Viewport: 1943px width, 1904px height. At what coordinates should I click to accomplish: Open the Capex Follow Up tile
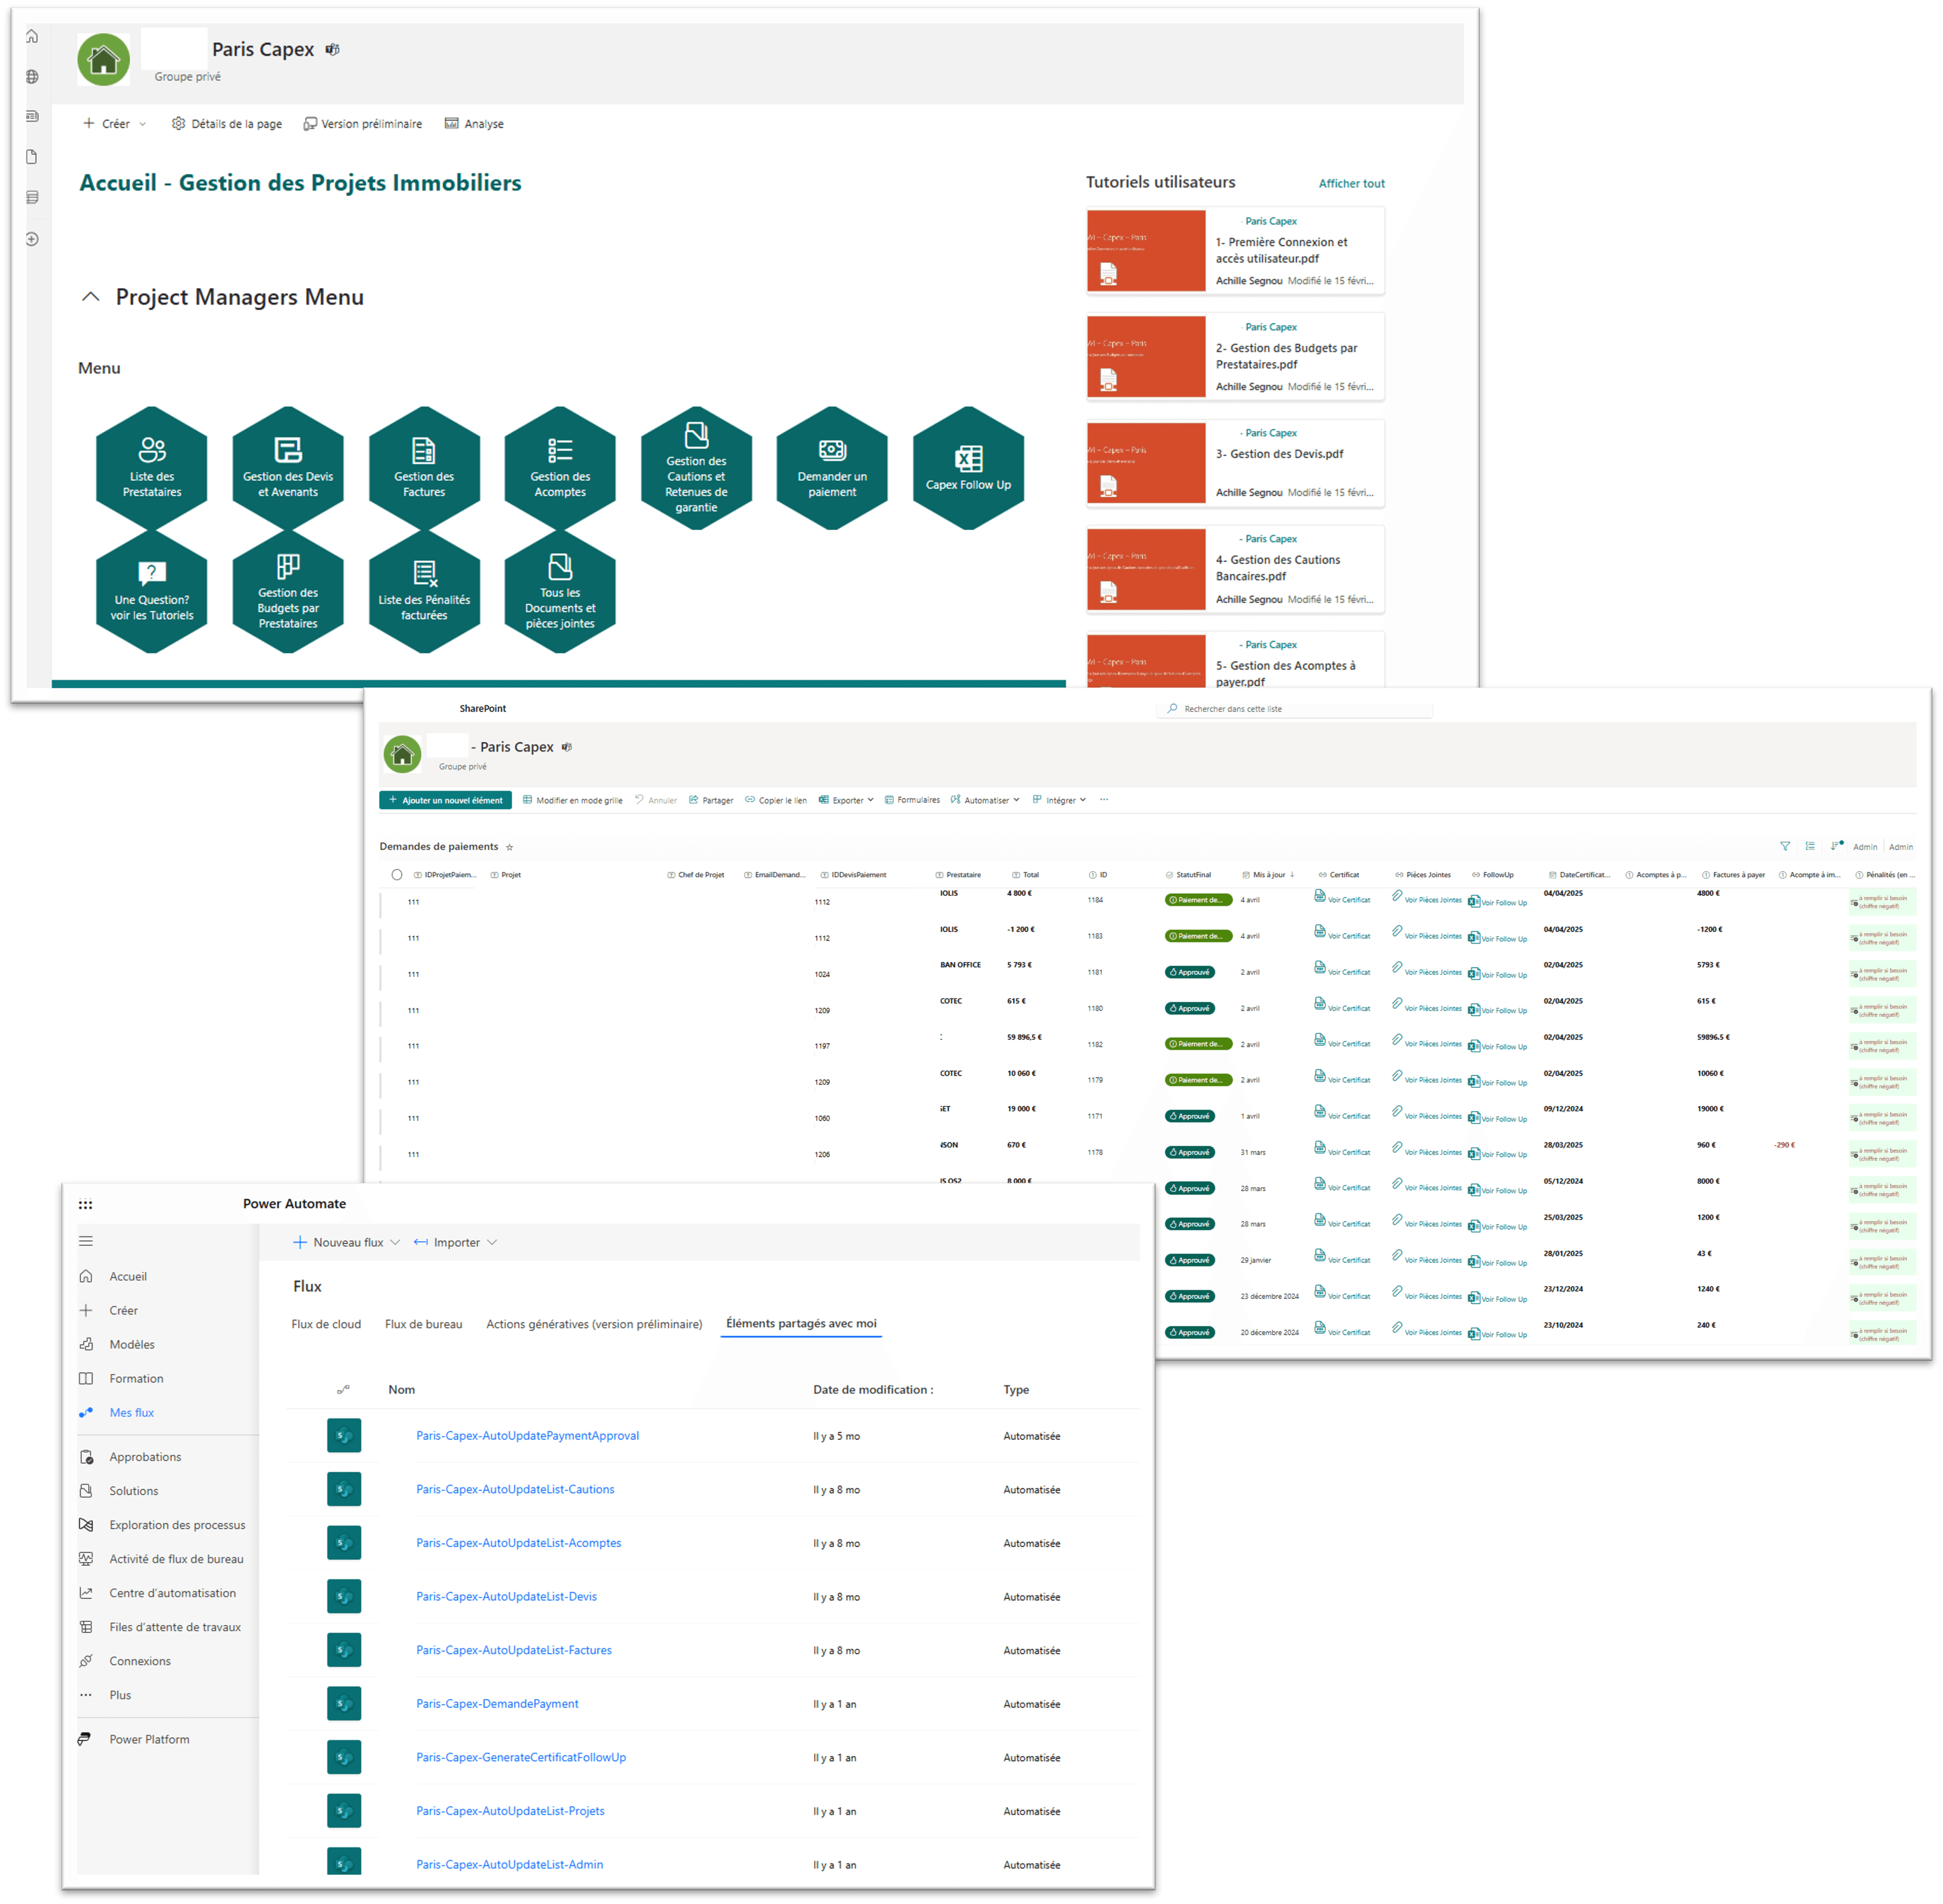tap(967, 466)
